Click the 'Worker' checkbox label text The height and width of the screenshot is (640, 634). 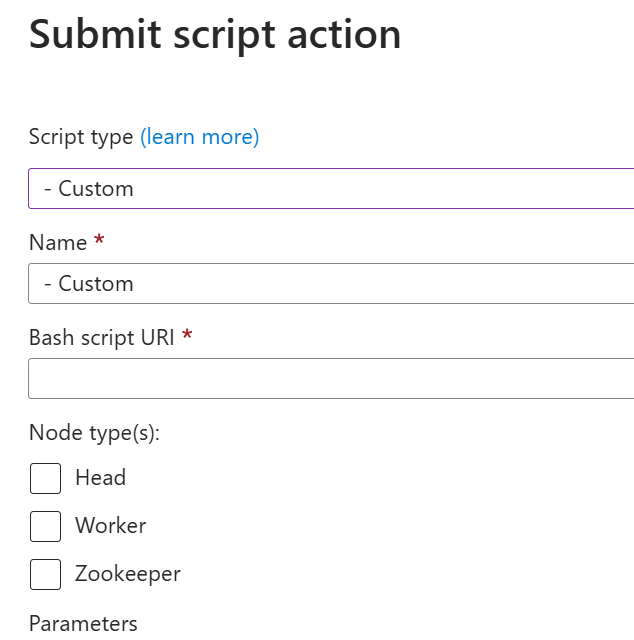(110, 526)
